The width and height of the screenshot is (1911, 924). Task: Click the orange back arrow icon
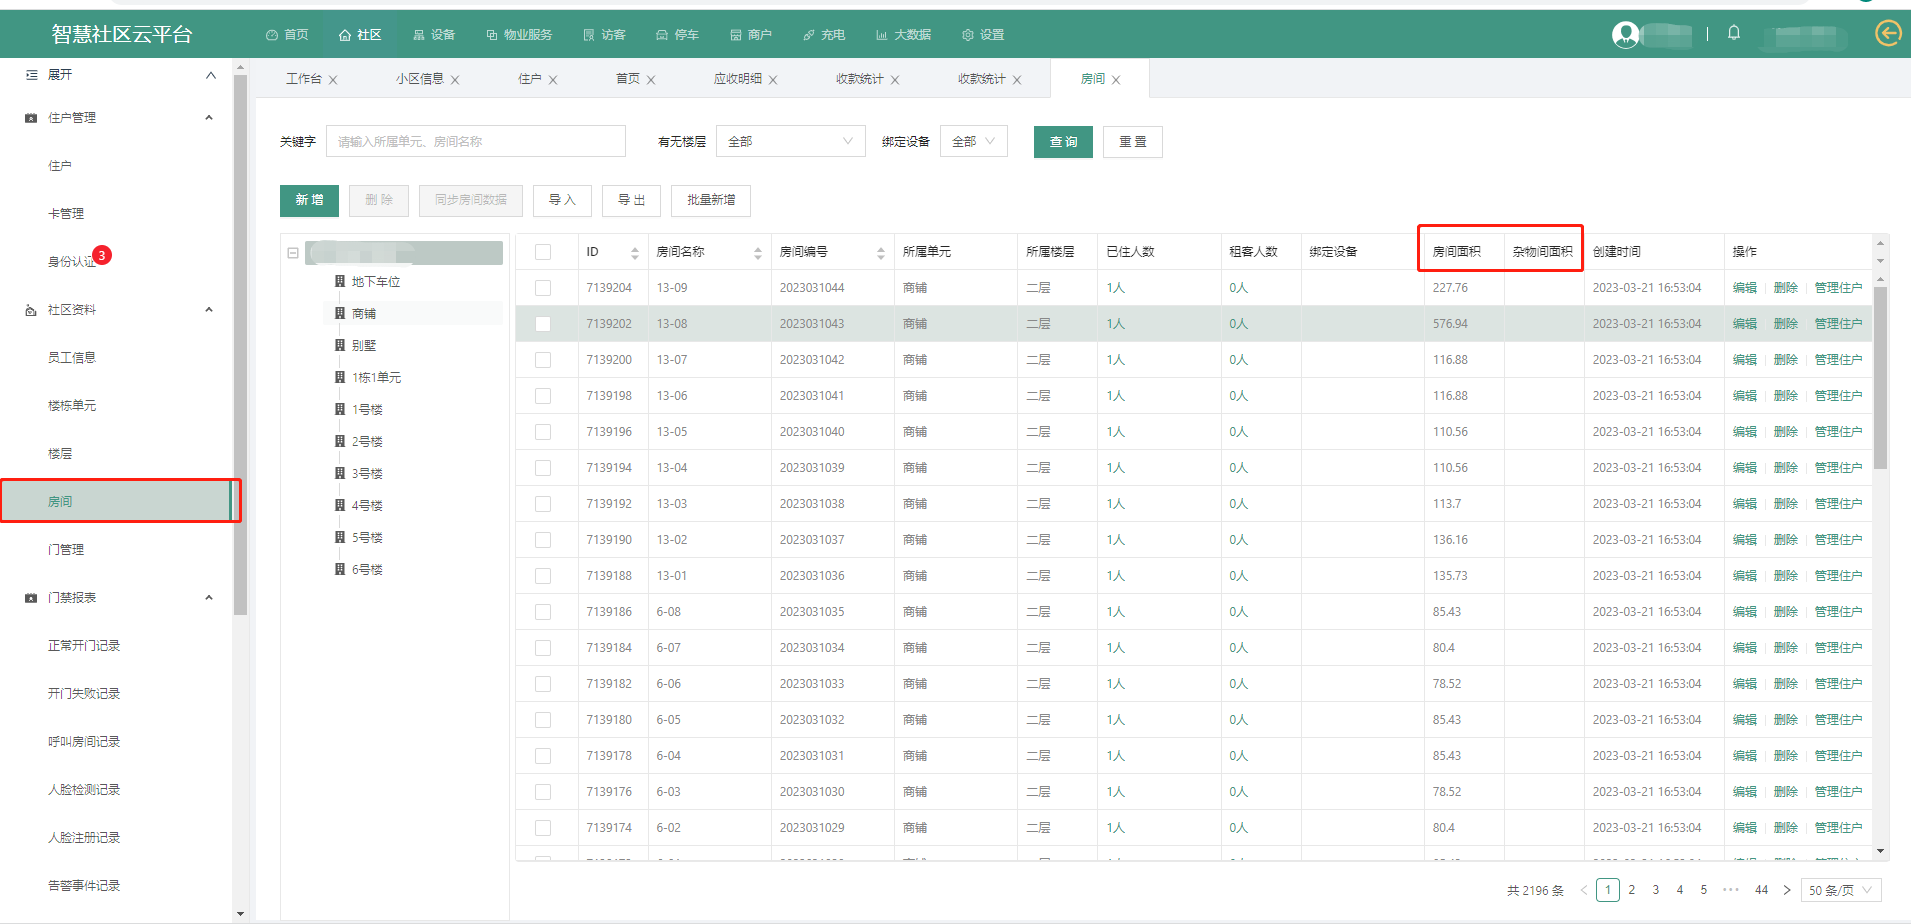(1887, 34)
